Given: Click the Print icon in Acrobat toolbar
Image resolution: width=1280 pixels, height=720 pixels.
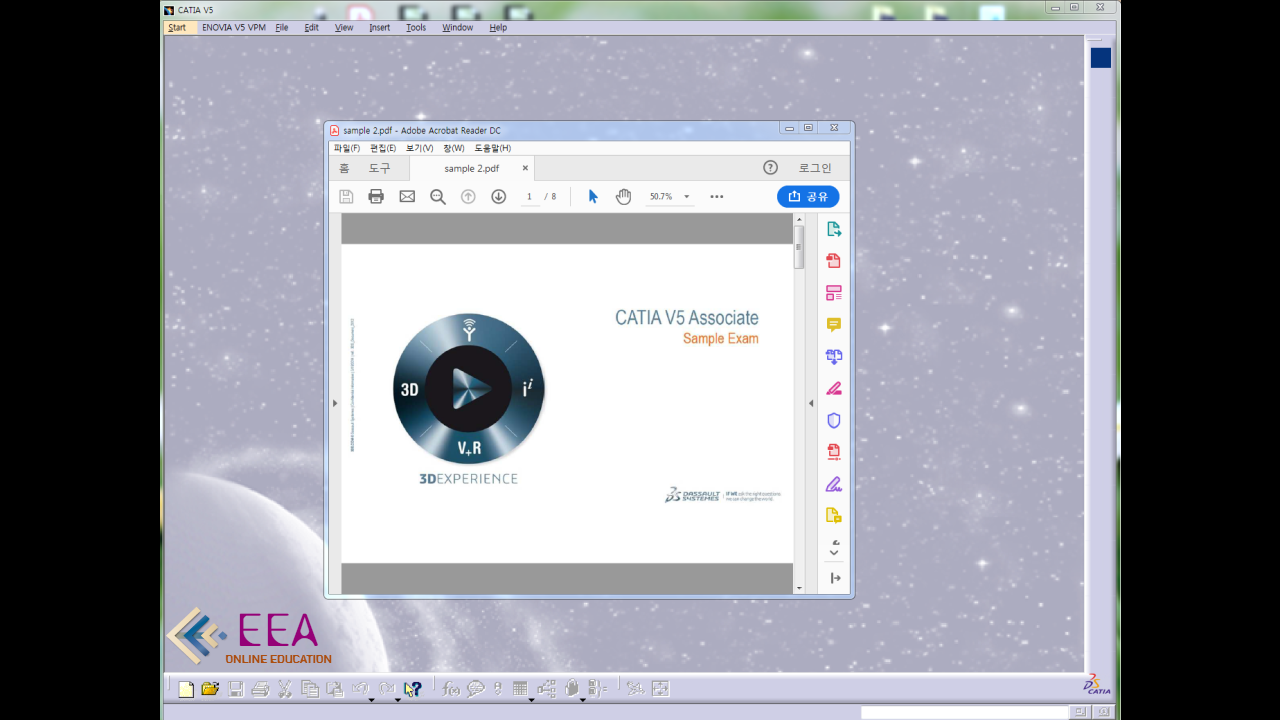Looking at the screenshot, I should 376,197.
